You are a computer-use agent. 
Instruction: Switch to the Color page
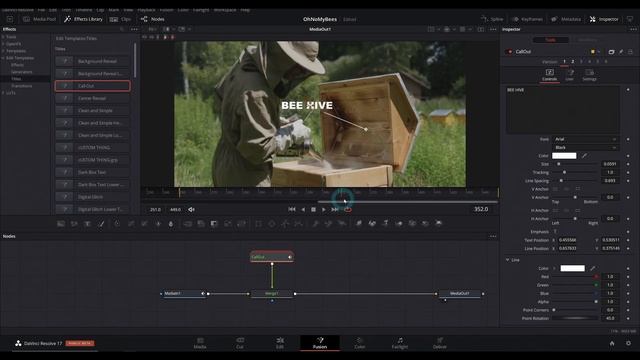pos(359,343)
